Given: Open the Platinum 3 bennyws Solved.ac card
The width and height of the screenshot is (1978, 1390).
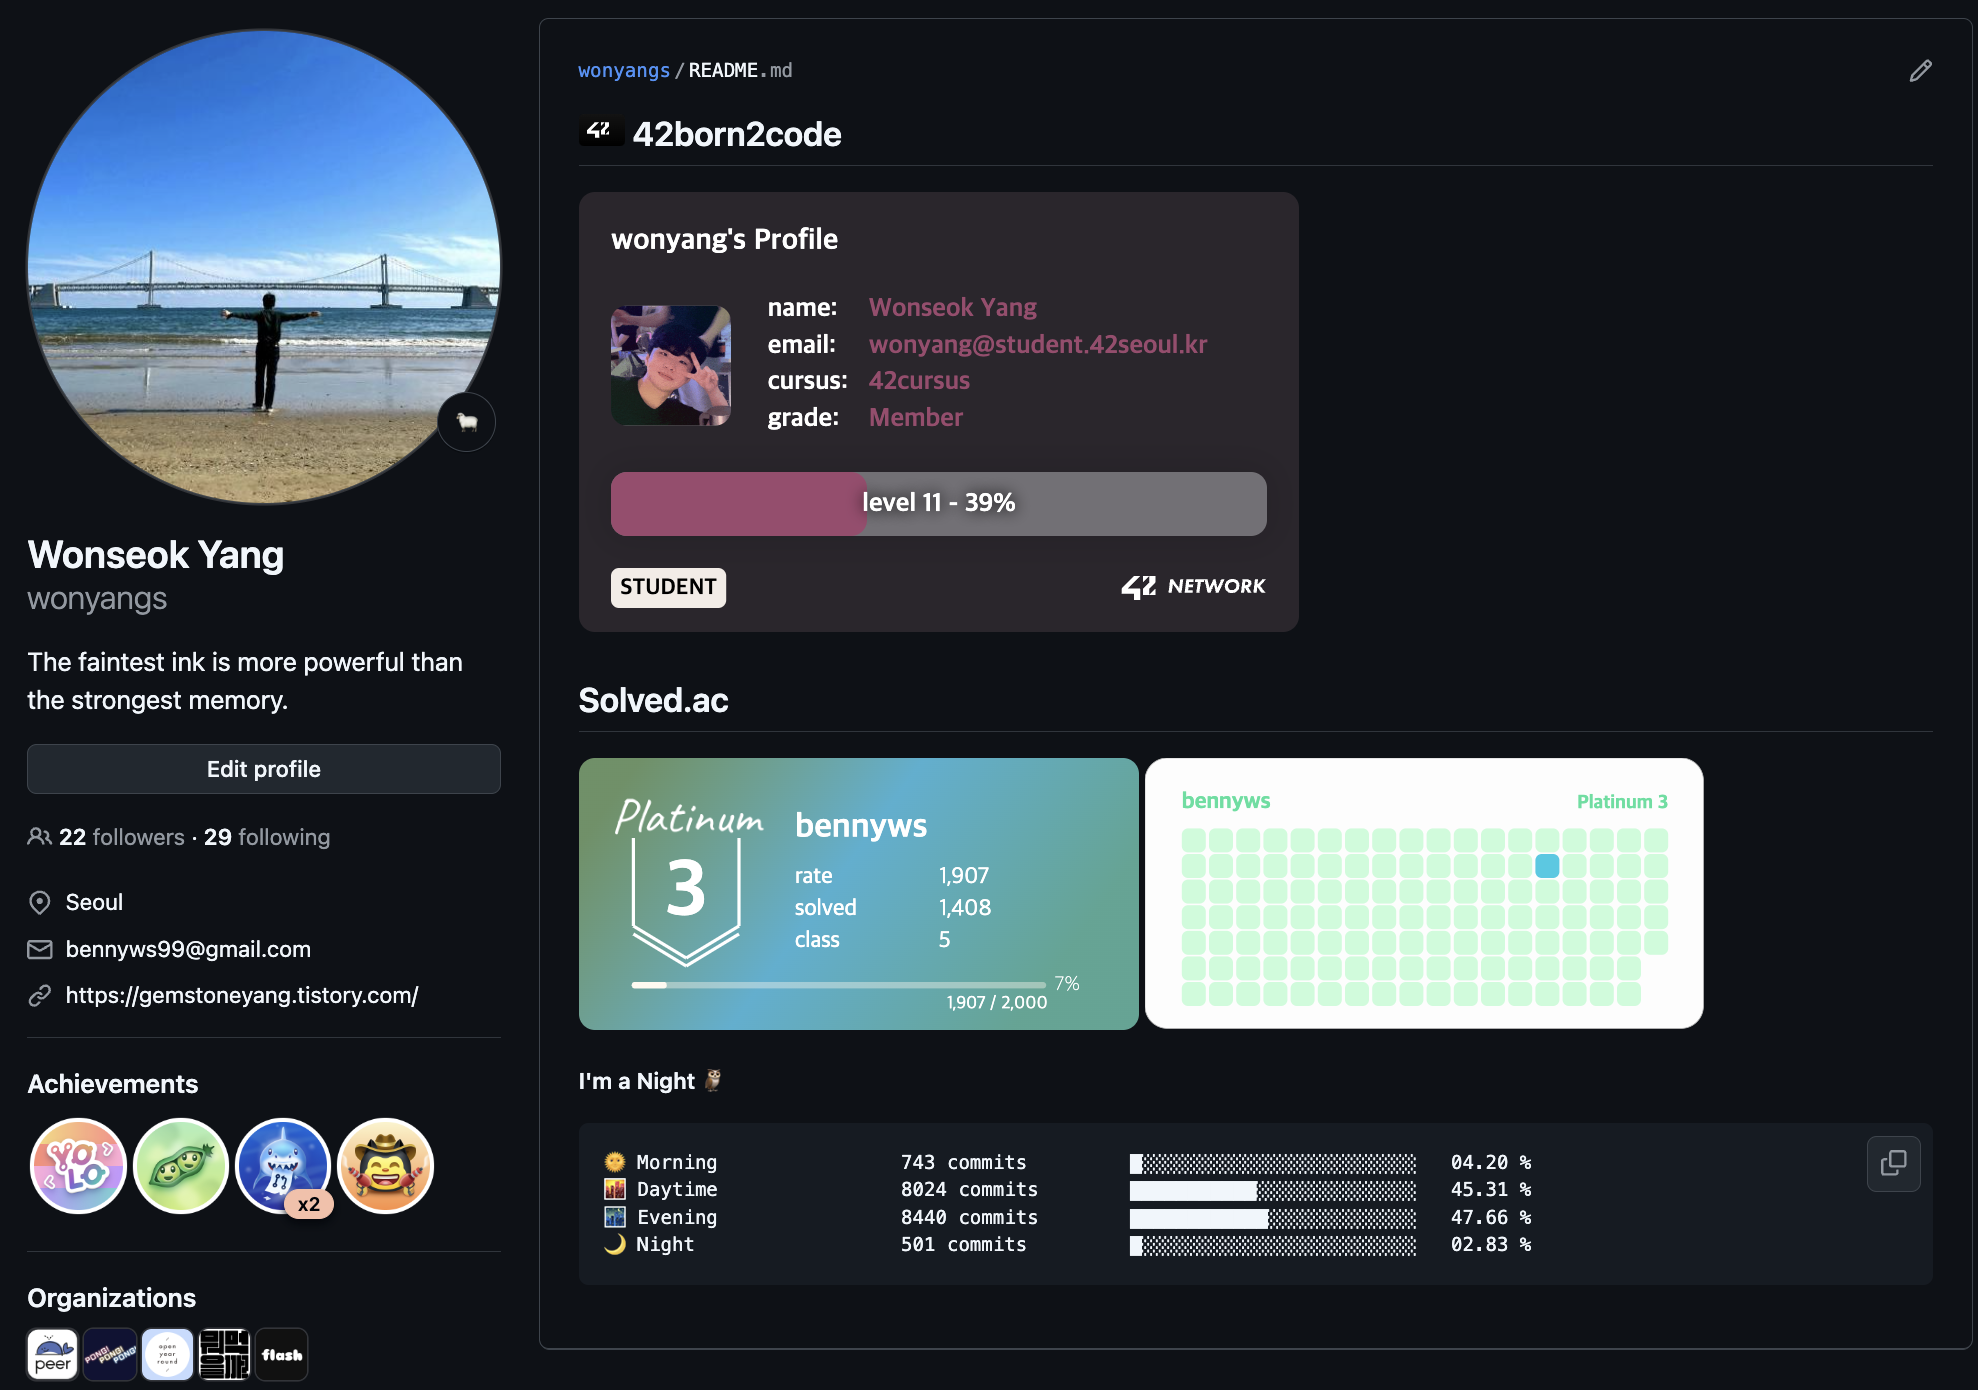Looking at the screenshot, I should tap(858, 894).
